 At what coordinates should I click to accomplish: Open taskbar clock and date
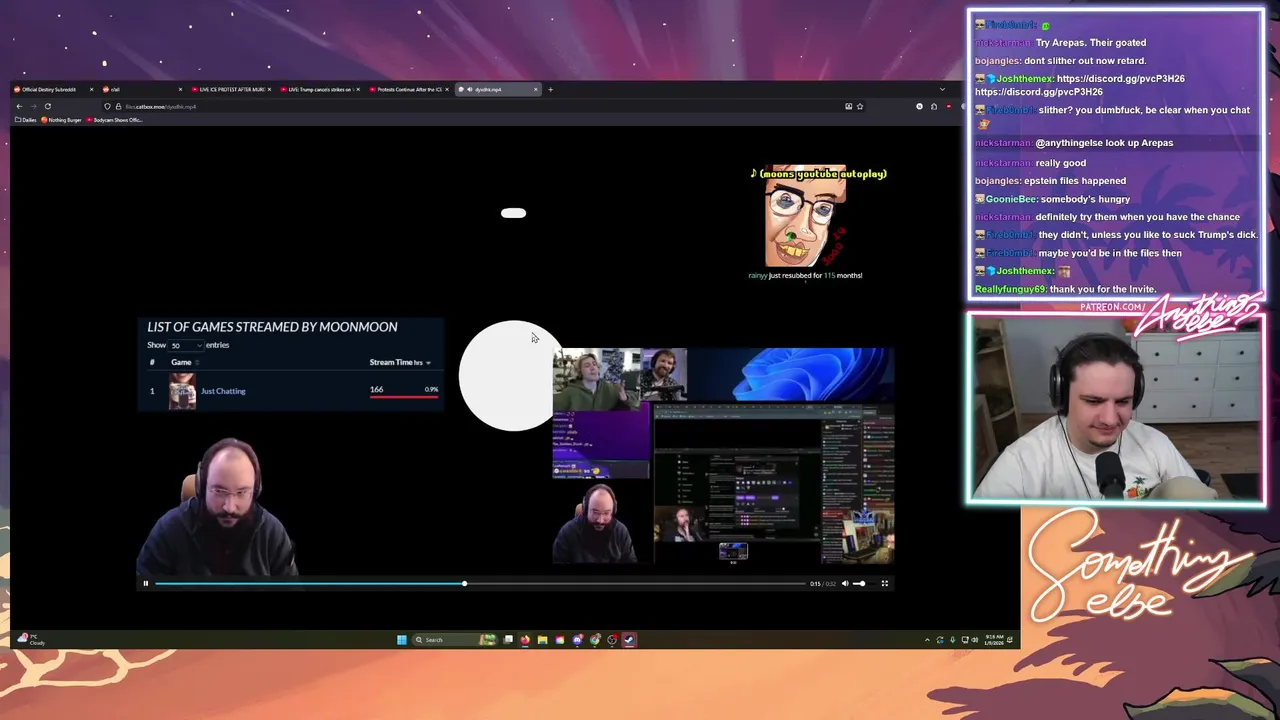(x=994, y=640)
